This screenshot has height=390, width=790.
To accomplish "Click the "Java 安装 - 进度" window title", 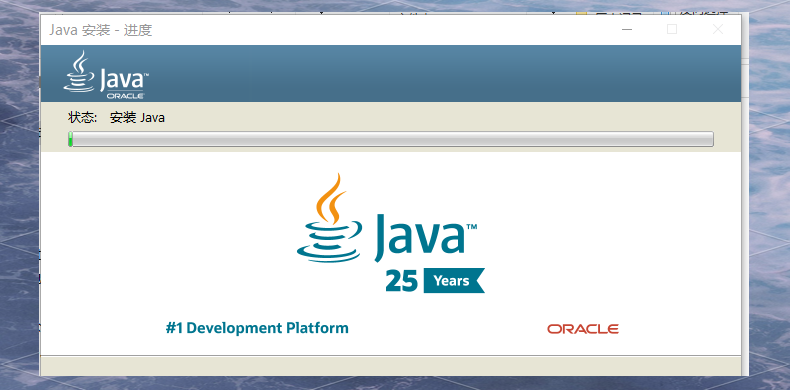I will (101, 30).
